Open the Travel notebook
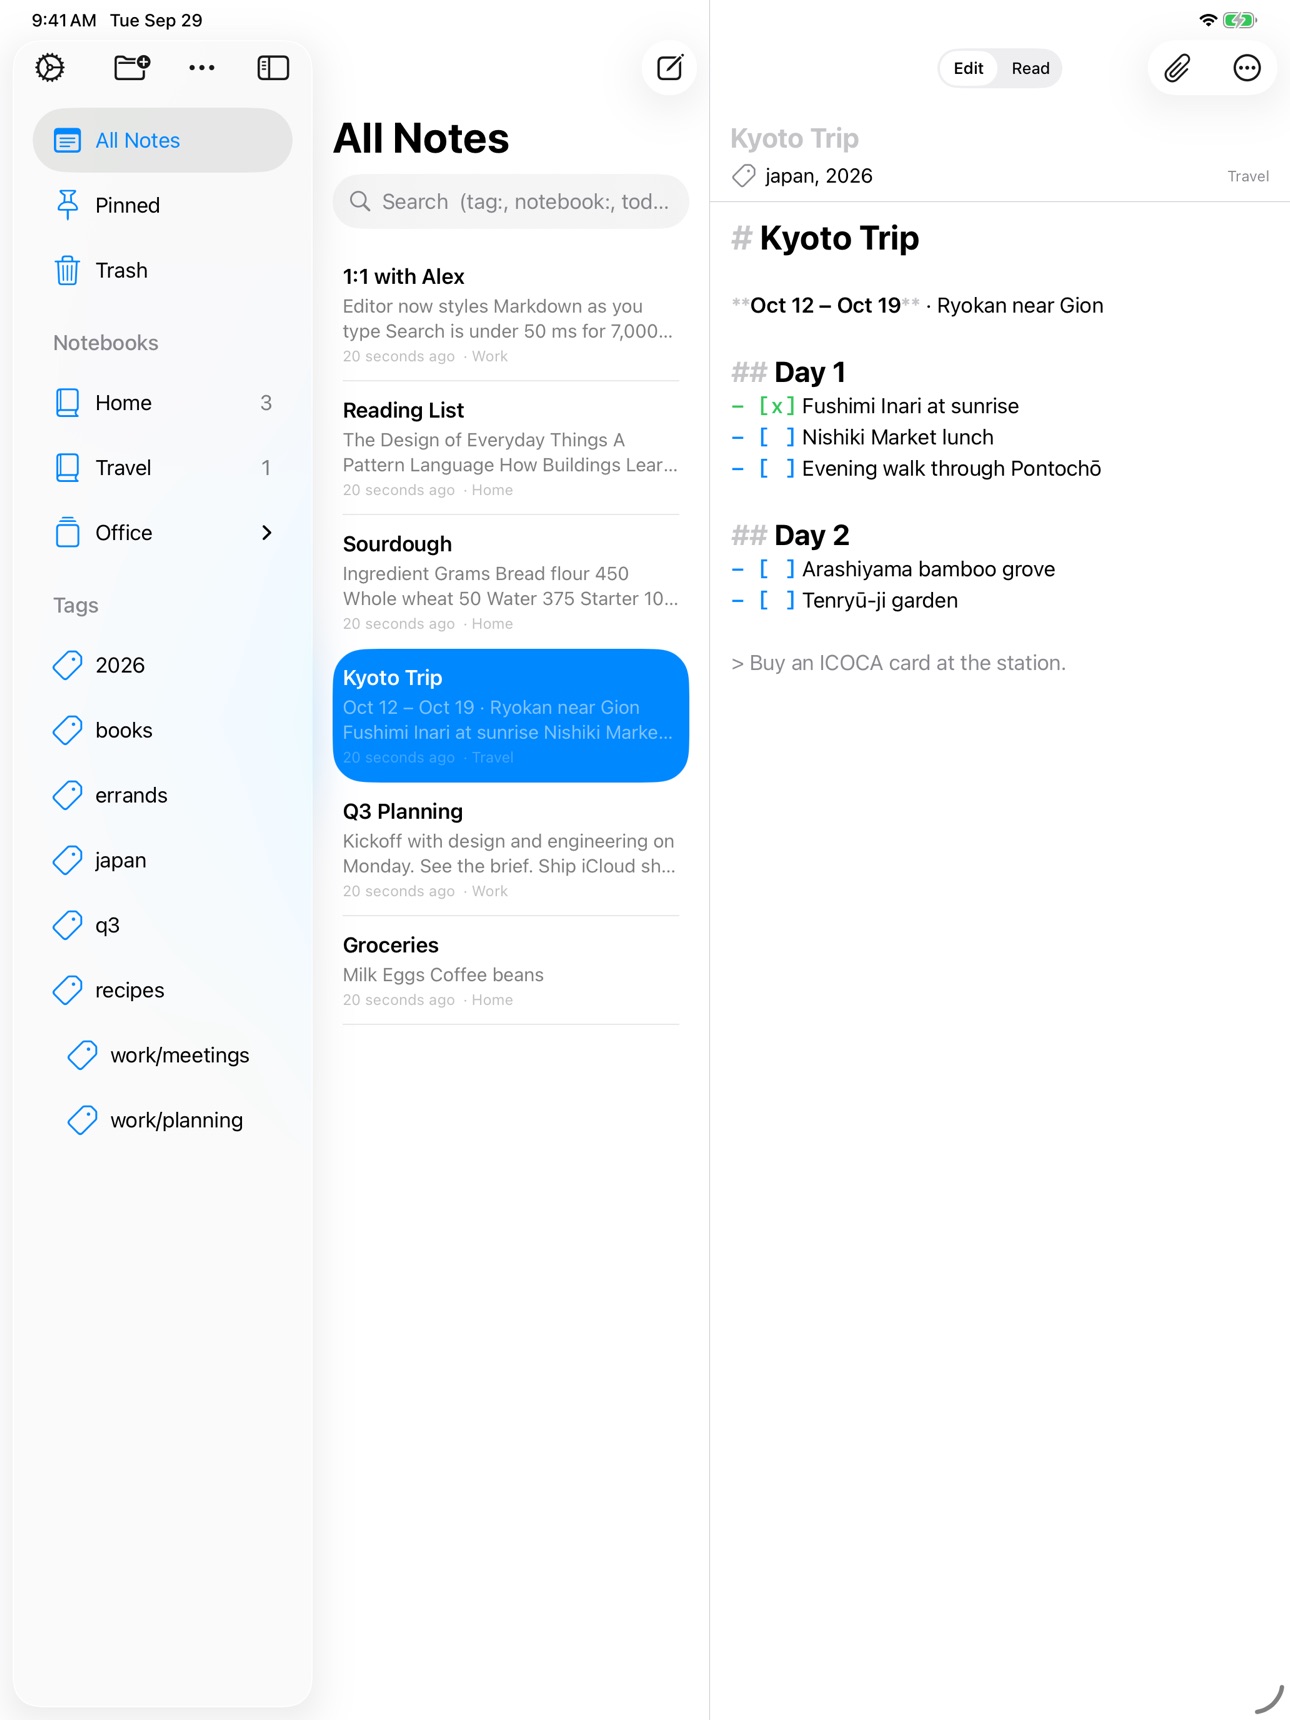The height and width of the screenshot is (1720, 1290). (x=162, y=468)
